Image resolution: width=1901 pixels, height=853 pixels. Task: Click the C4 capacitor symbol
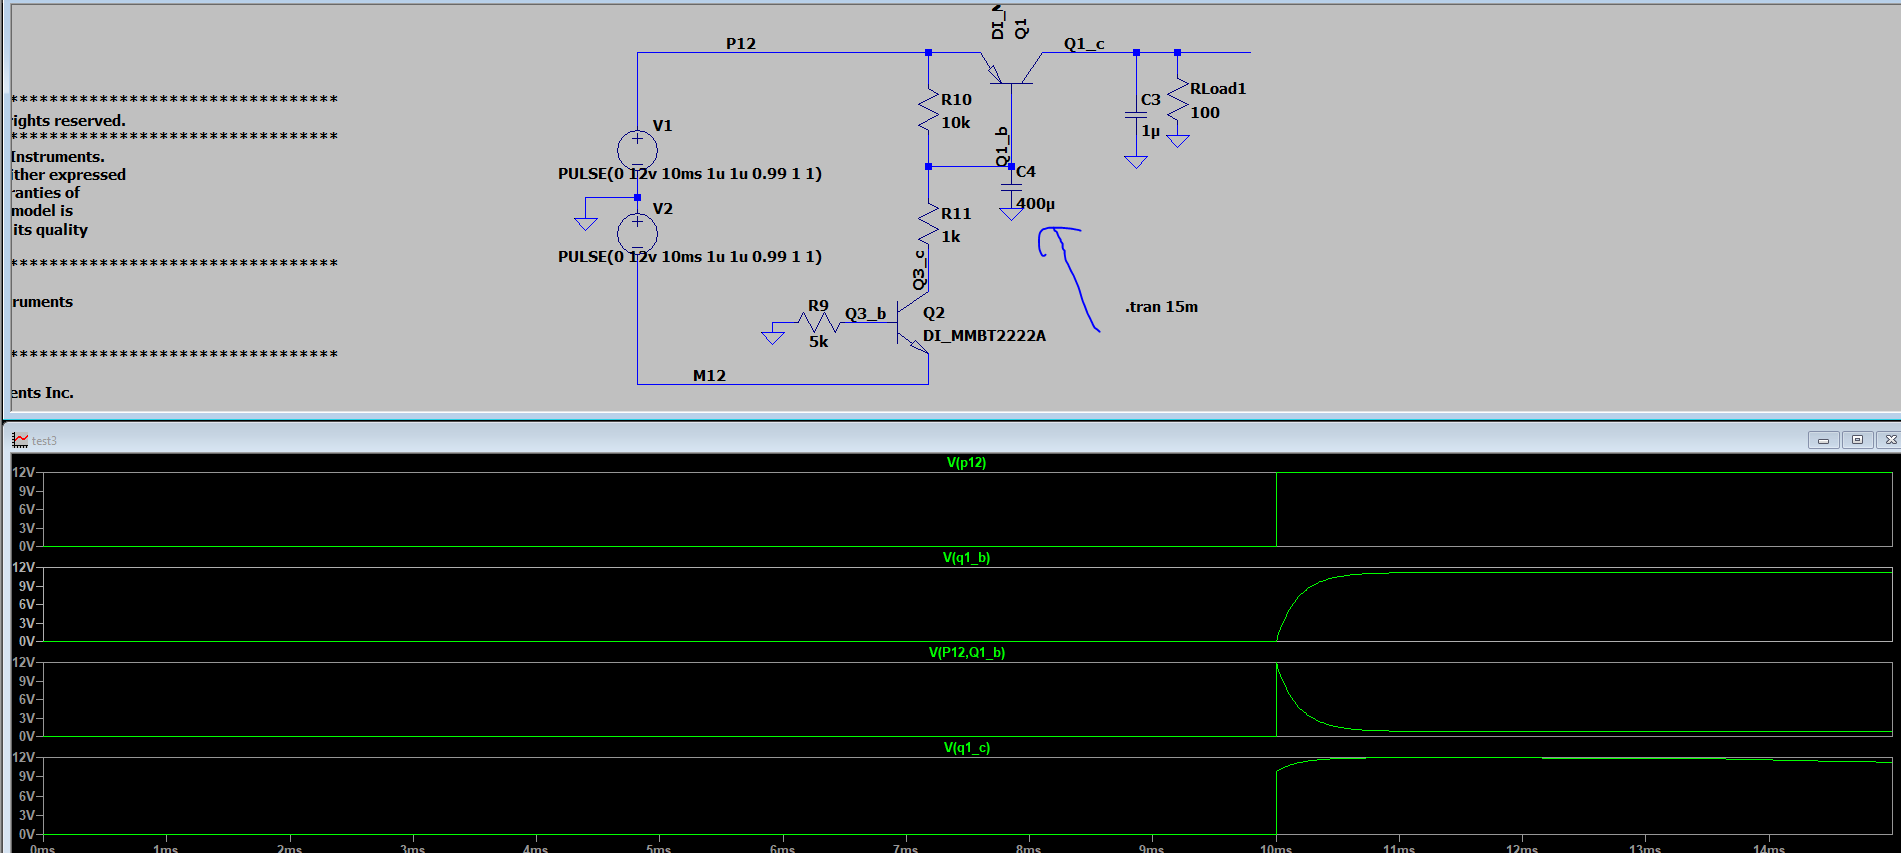pos(1011,187)
